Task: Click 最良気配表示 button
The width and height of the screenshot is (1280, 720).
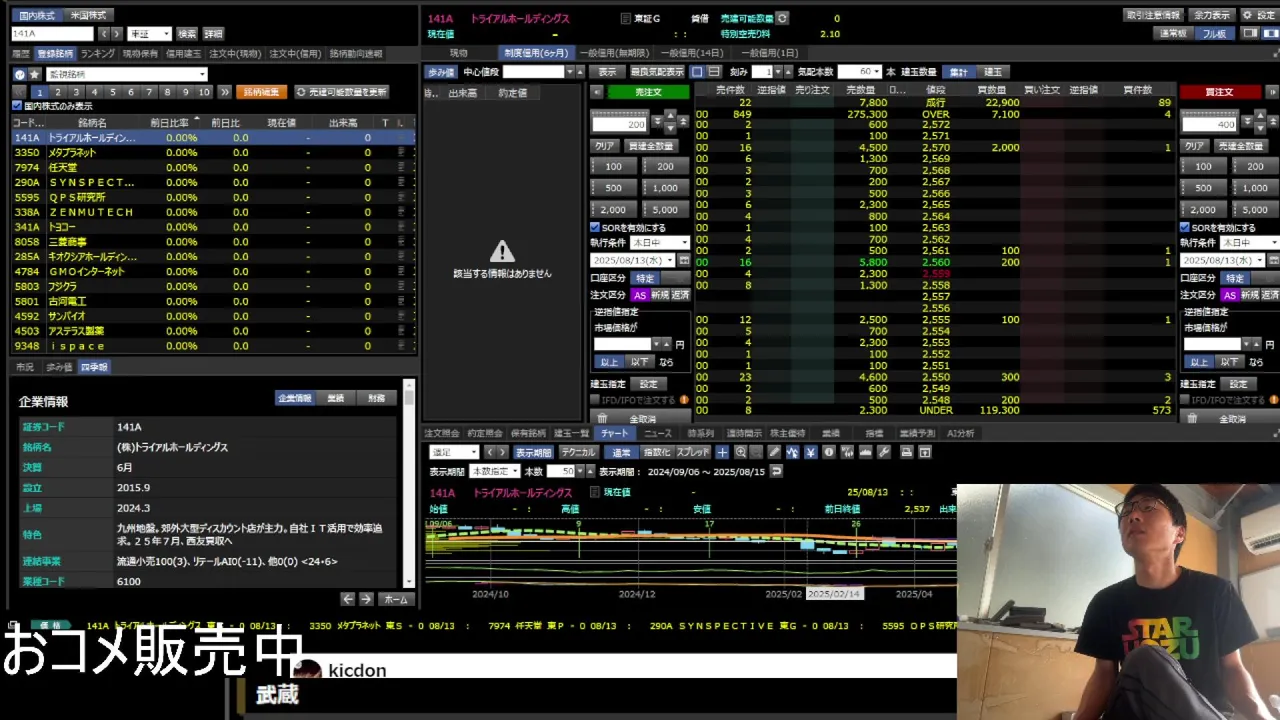Action: pos(656,72)
